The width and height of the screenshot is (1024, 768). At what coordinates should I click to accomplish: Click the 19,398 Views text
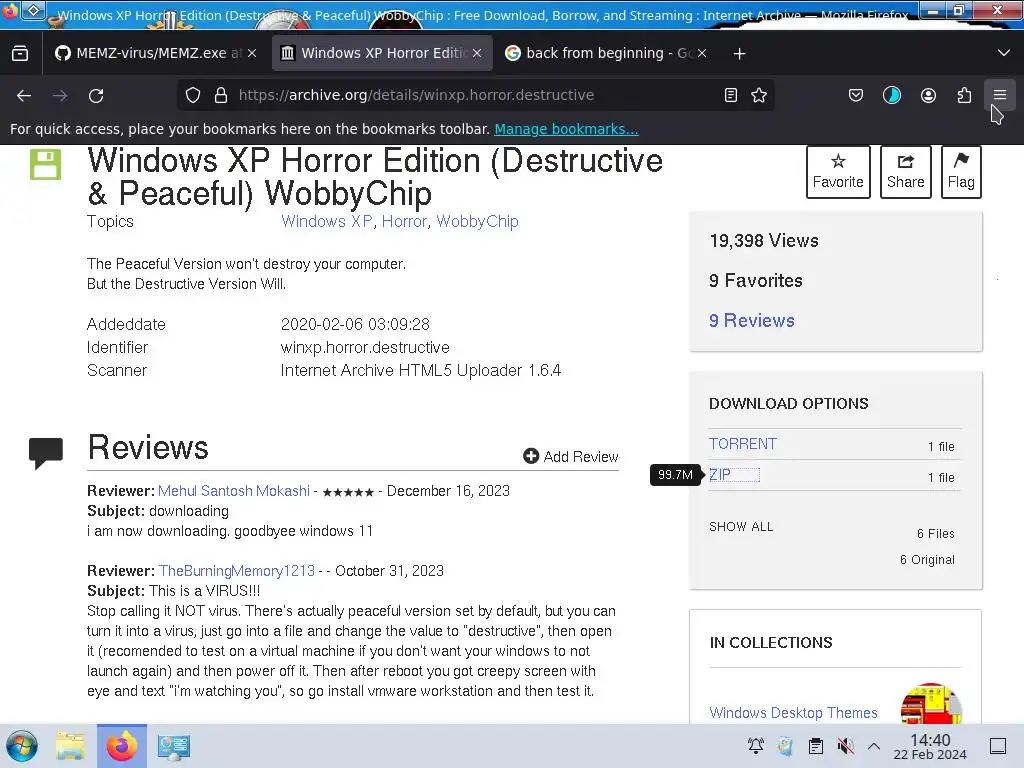(763, 241)
